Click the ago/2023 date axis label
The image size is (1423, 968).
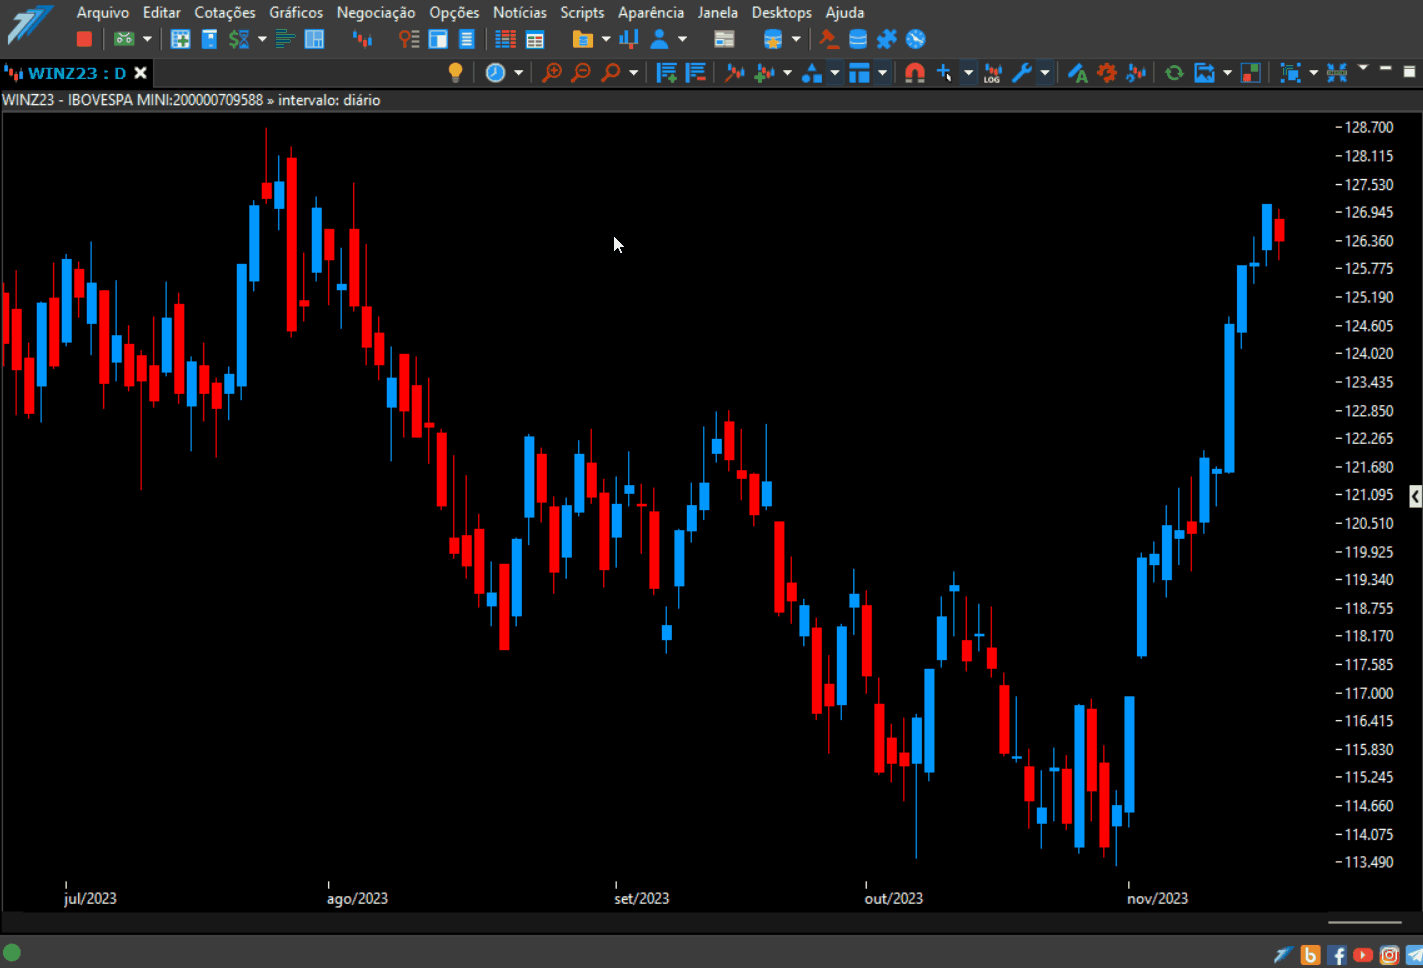pyautogui.click(x=357, y=898)
